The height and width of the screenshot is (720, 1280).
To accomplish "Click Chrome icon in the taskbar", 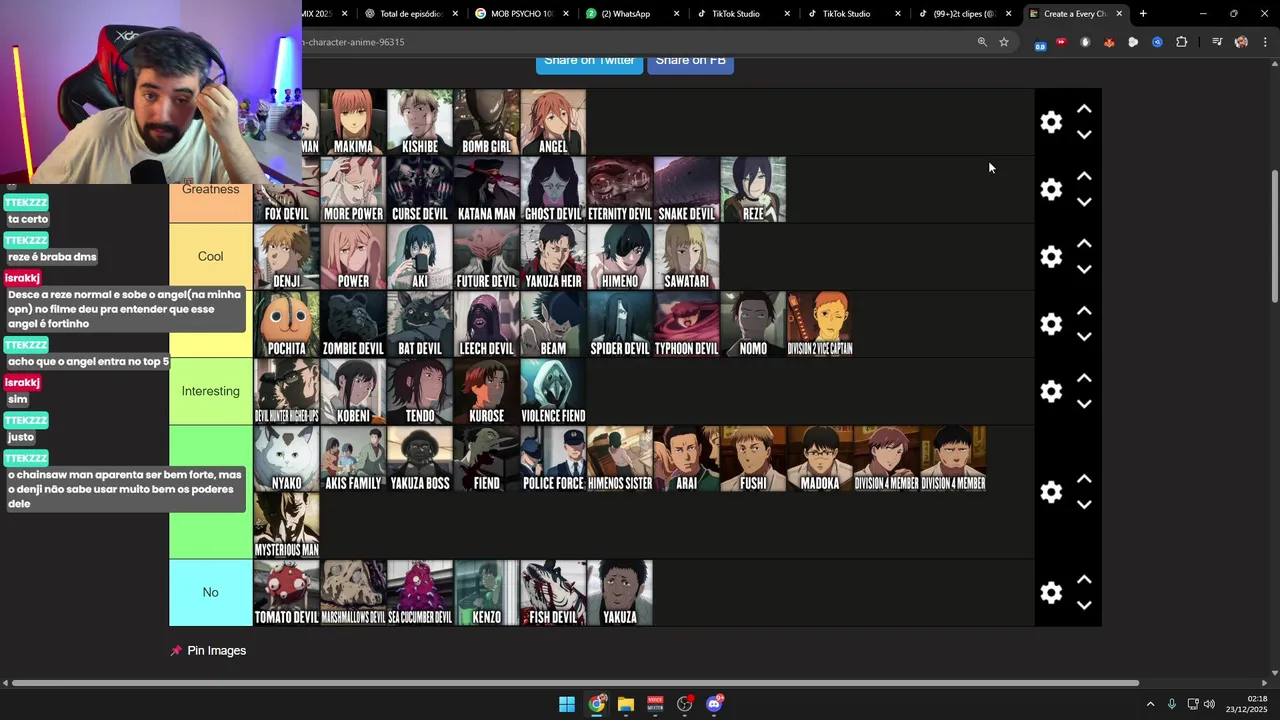I will pyautogui.click(x=597, y=704).
